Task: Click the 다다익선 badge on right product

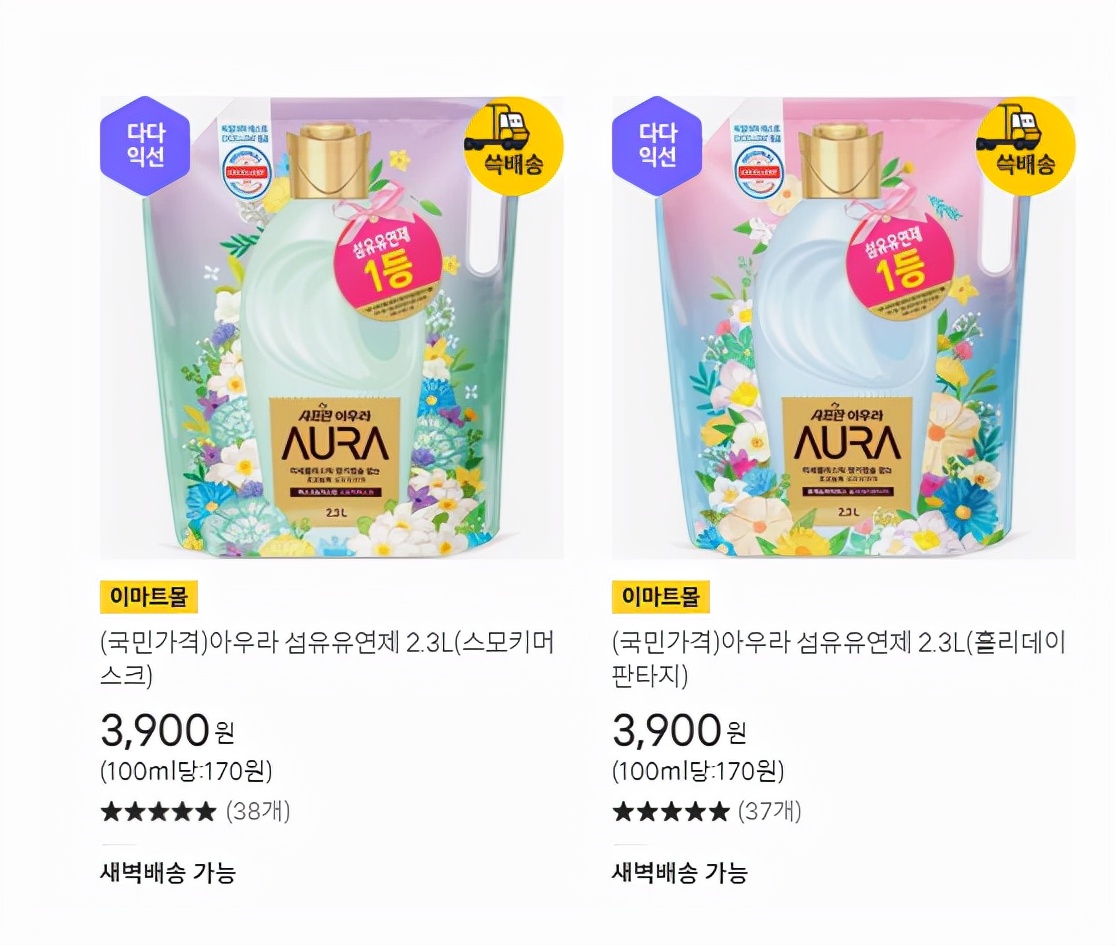Action: [x=657, y=146]
